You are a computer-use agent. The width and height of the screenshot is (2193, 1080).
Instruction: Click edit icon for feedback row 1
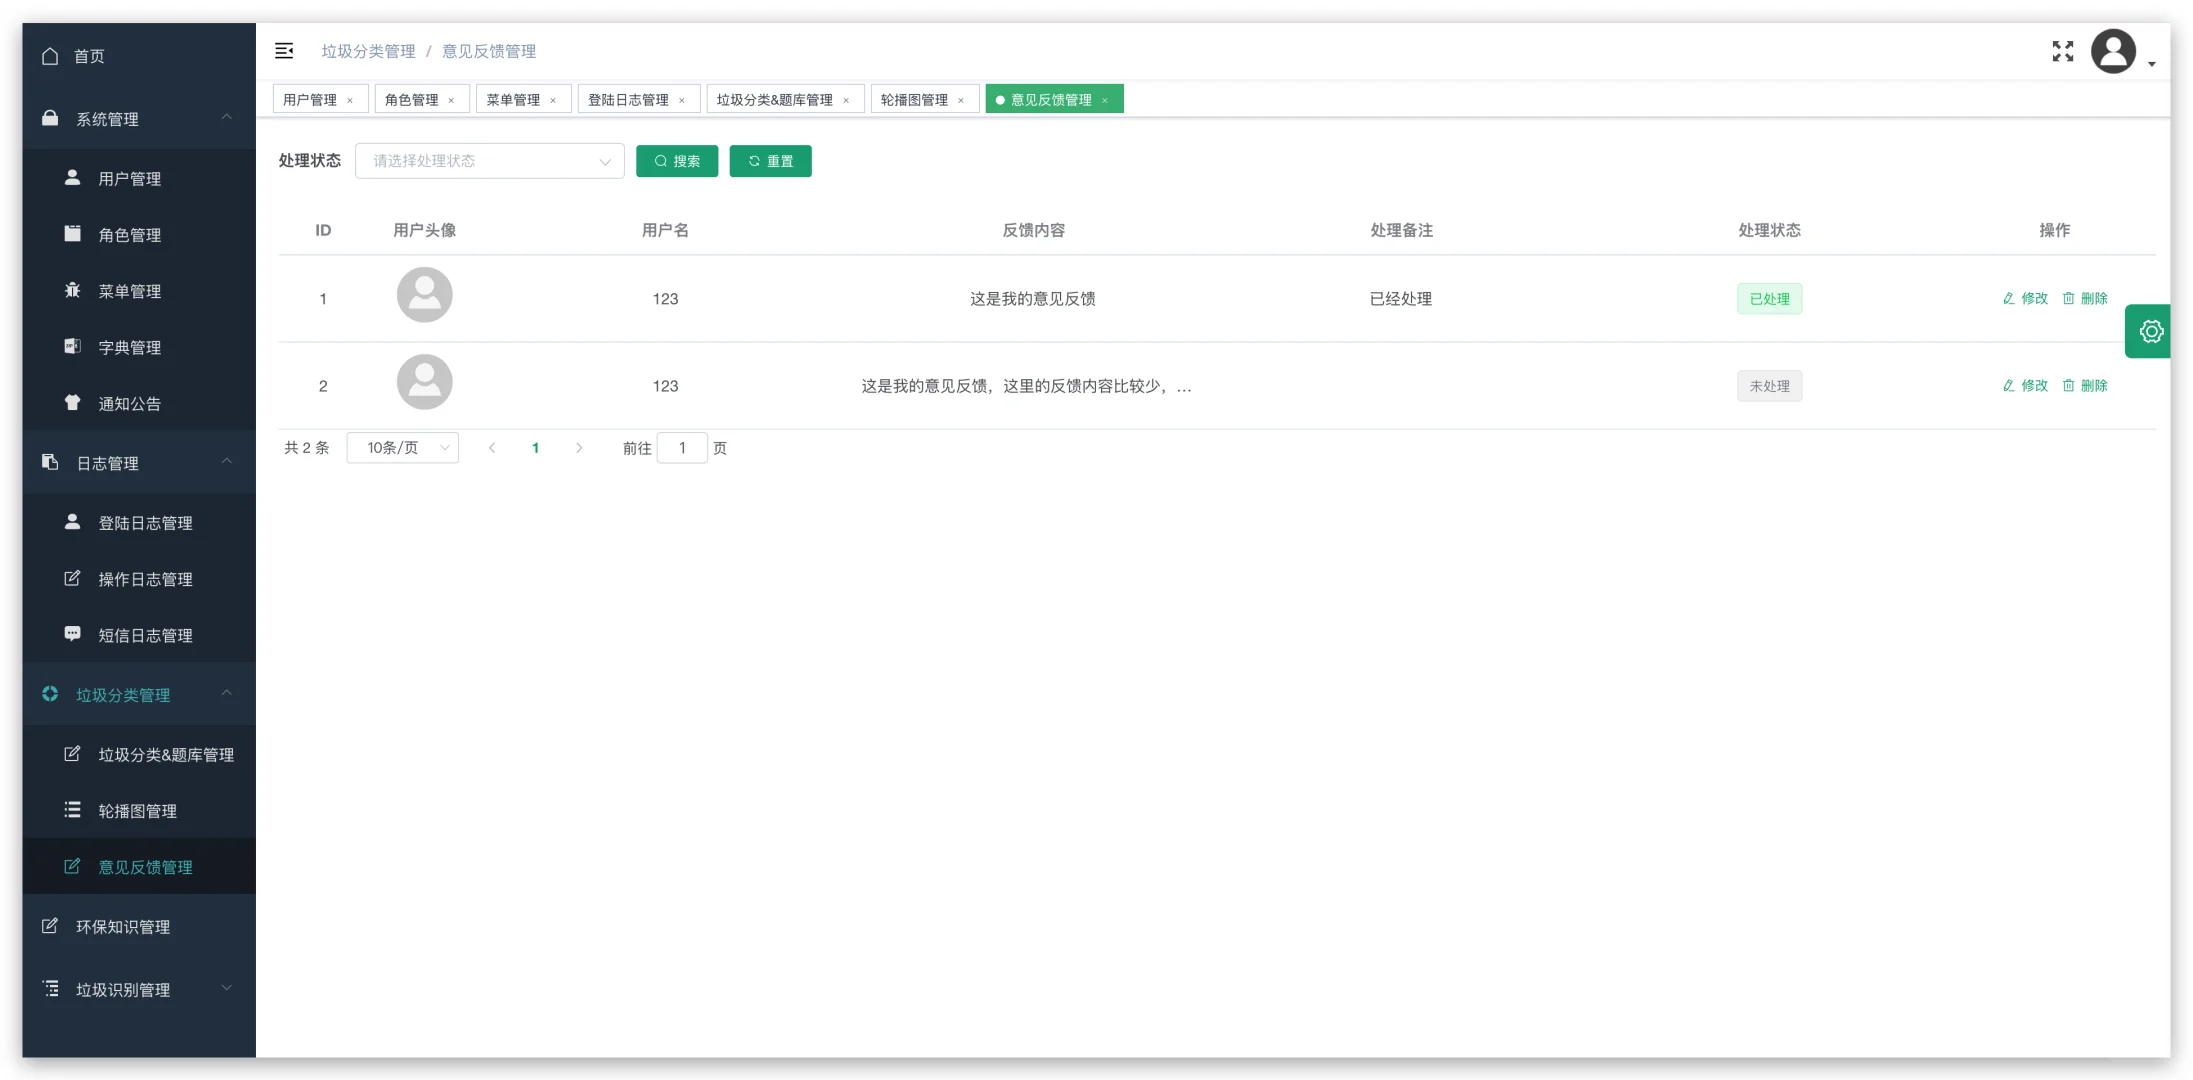[x=2008, y=299]
